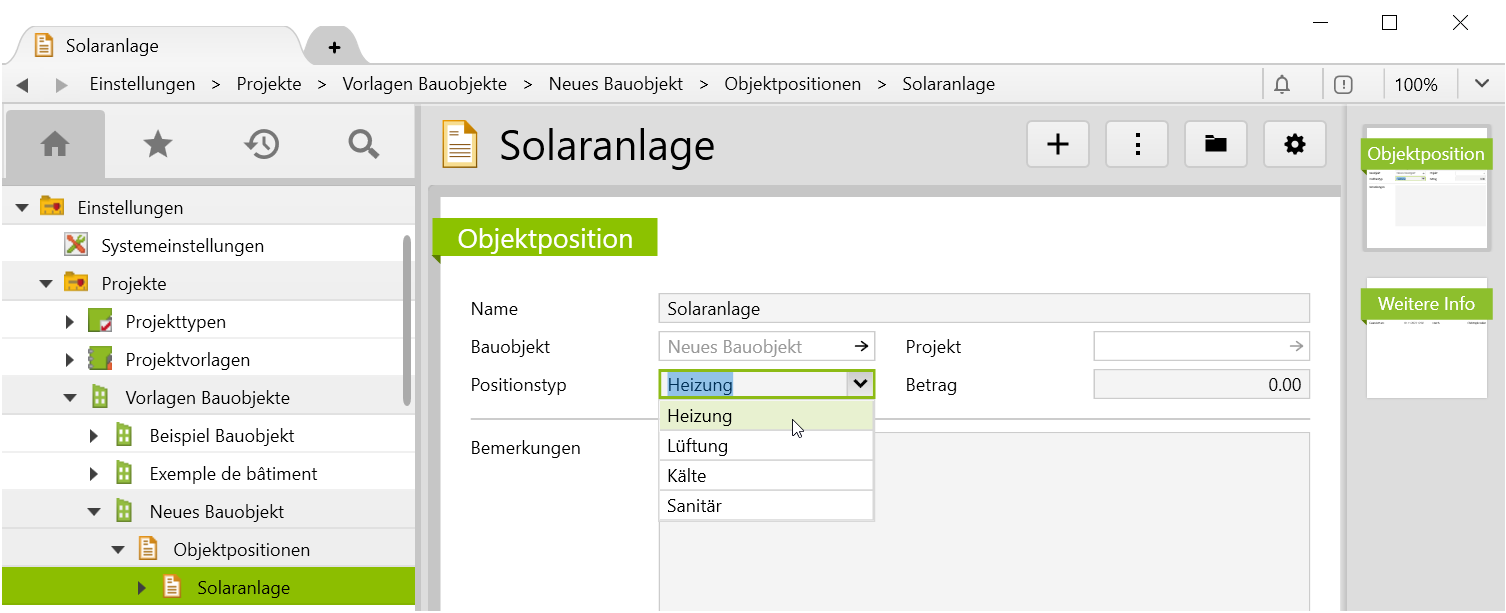Expand the Beispiel Bauobjekt node

[94, 436]
